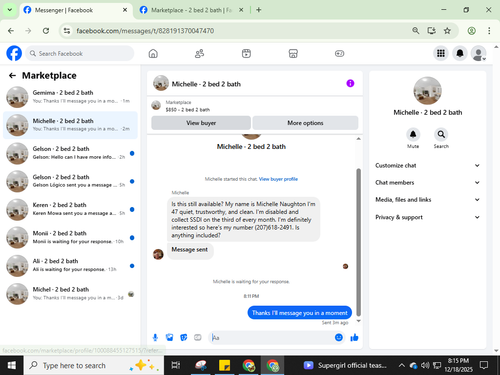Open the Sticky Notes taskbar icon

click(x=224, y=365)
